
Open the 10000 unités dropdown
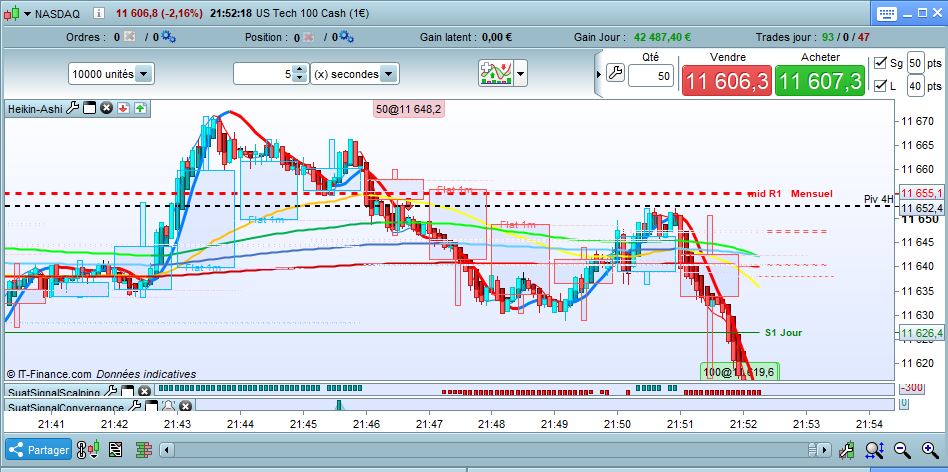(111, 74)
